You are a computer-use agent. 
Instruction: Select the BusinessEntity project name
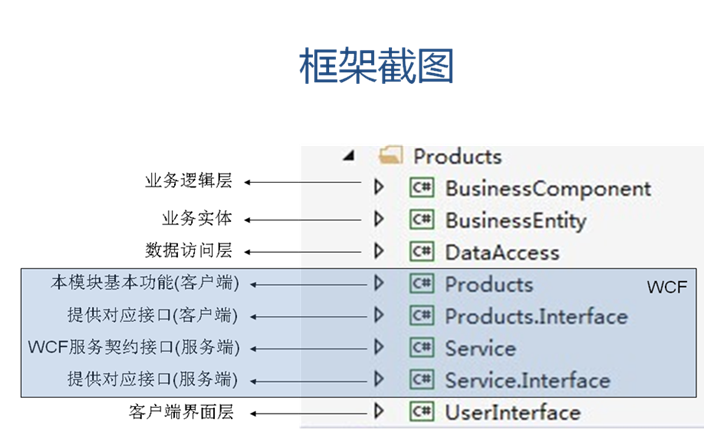(x=516, y=221)
